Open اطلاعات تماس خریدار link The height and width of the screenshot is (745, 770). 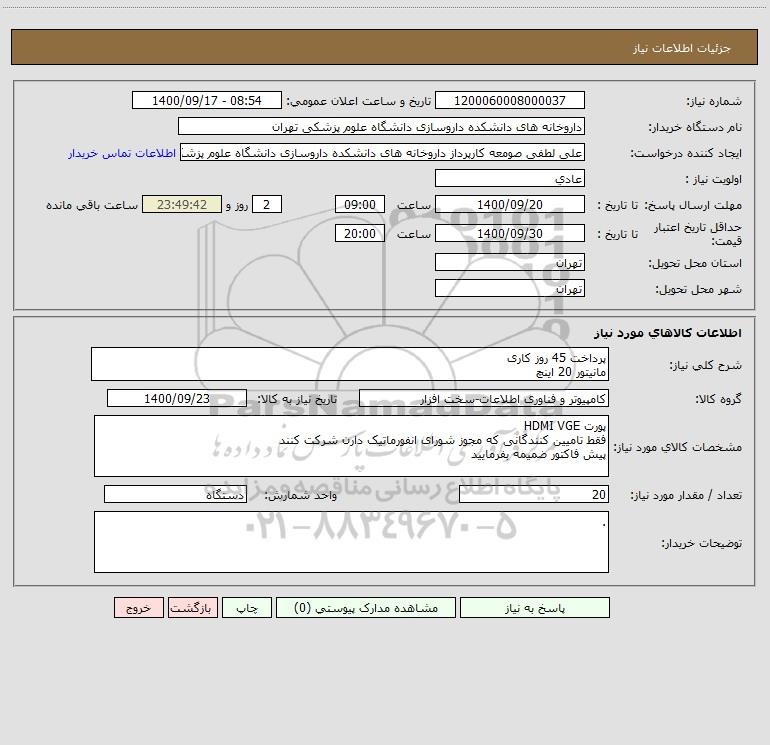[x=122, y=153]
